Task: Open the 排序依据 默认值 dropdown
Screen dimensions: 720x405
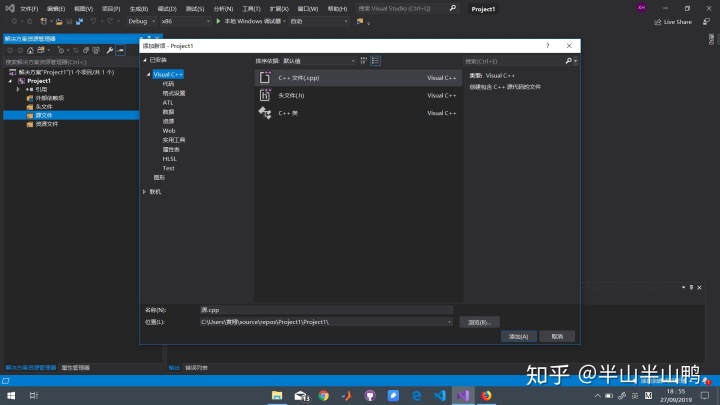Action: [319, 61]
